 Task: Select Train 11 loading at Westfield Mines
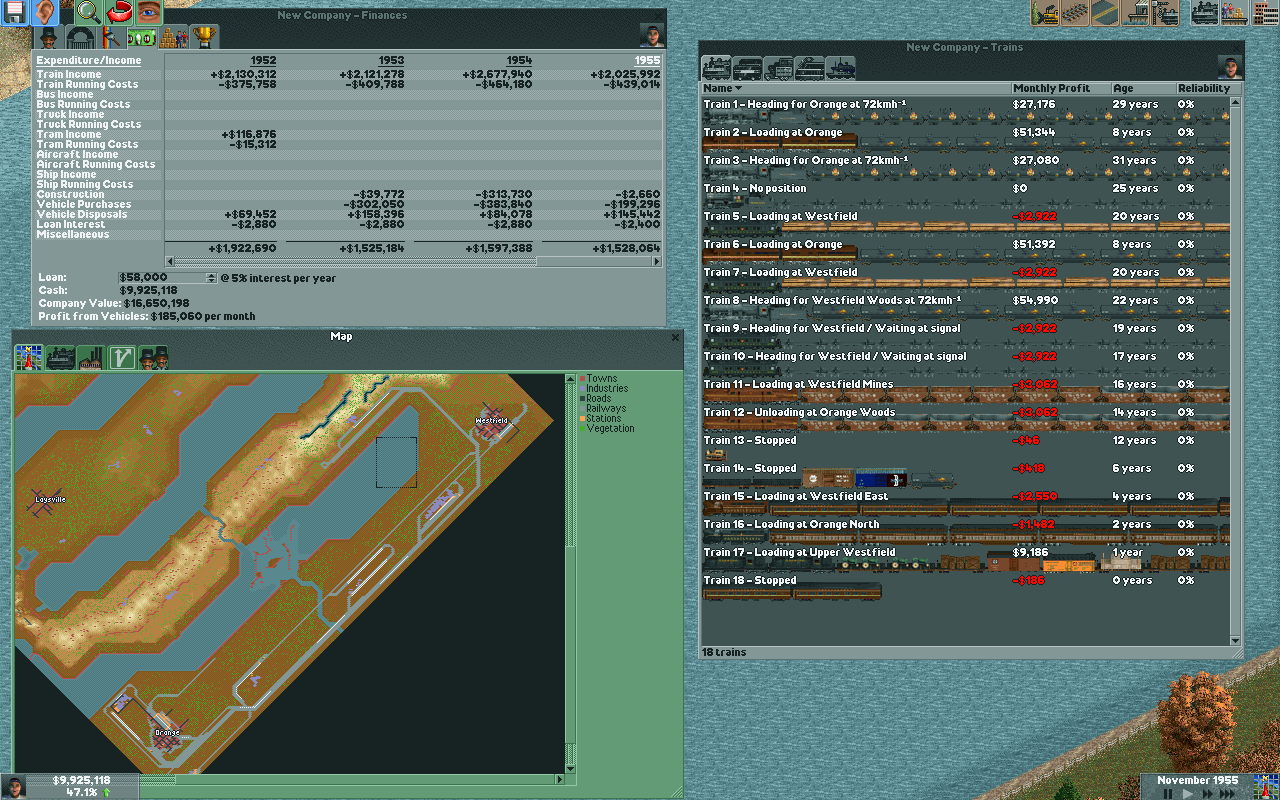point(965,389)
